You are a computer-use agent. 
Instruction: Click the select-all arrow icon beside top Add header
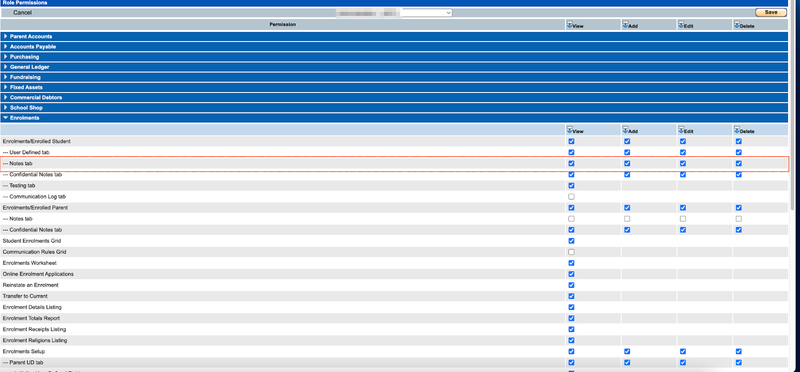(x=625, y=24)
